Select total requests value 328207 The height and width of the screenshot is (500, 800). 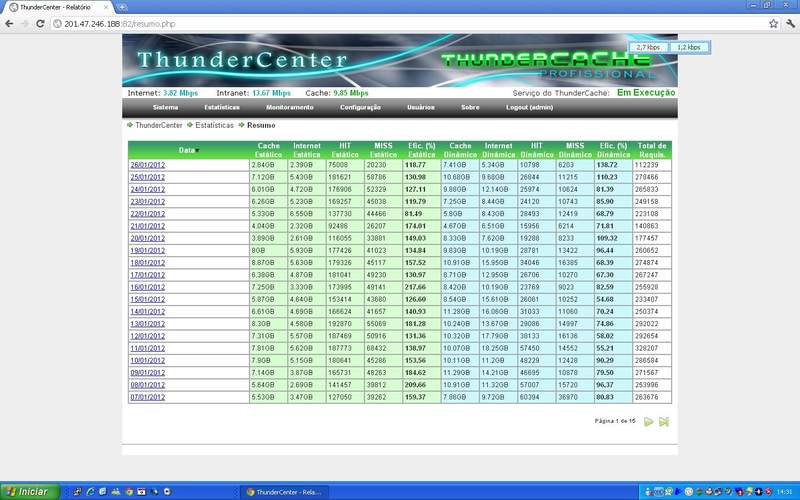pyautogui.click(x=646, y=348)
